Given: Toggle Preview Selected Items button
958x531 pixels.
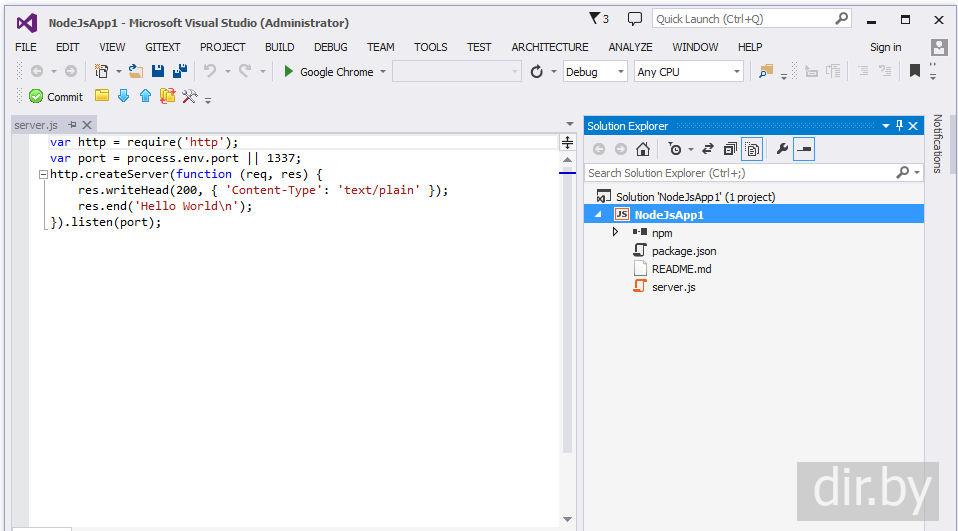Looking at the screenshot, I should (x=804, y=149).
